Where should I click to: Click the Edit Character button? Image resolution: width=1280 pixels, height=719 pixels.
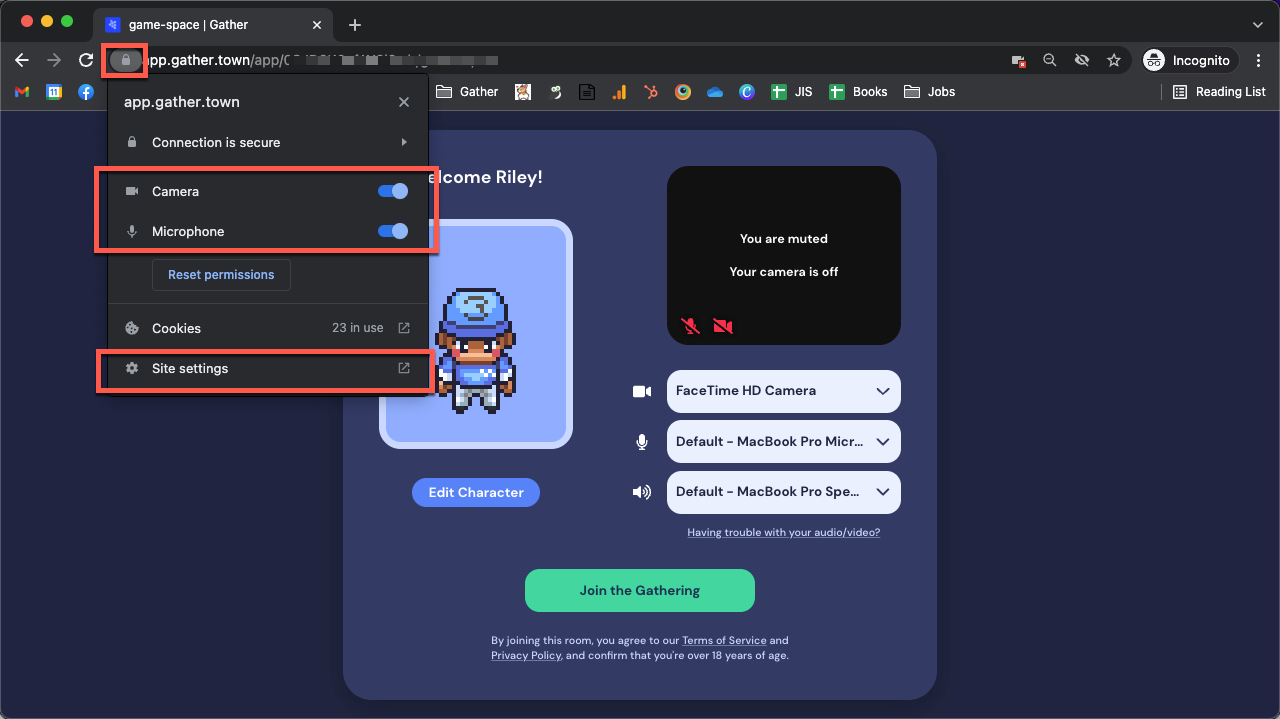tap(476, 492)
